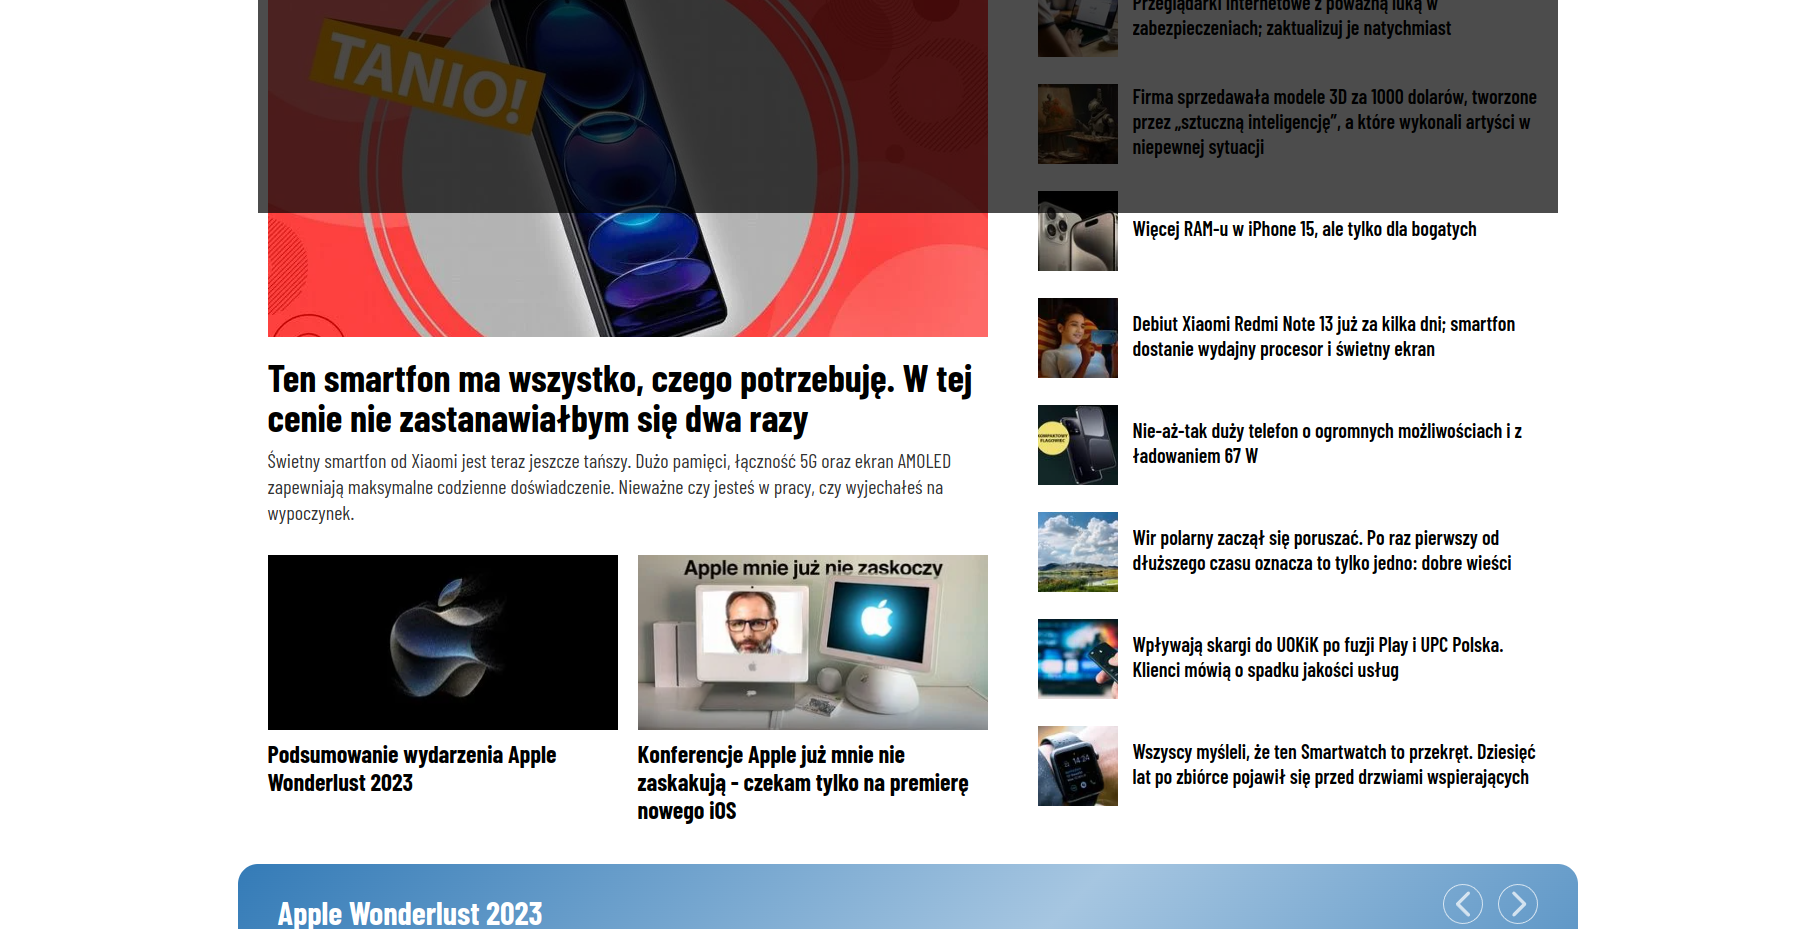Open headline about Xiaomi smartphone having everything
1806x929 pixels.
[619, 399]
